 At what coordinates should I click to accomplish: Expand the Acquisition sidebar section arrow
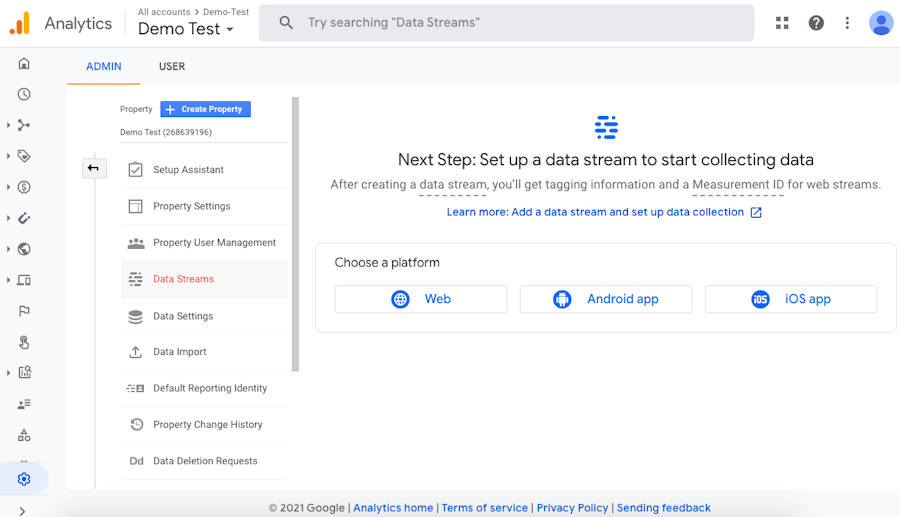tap(8, 125)
